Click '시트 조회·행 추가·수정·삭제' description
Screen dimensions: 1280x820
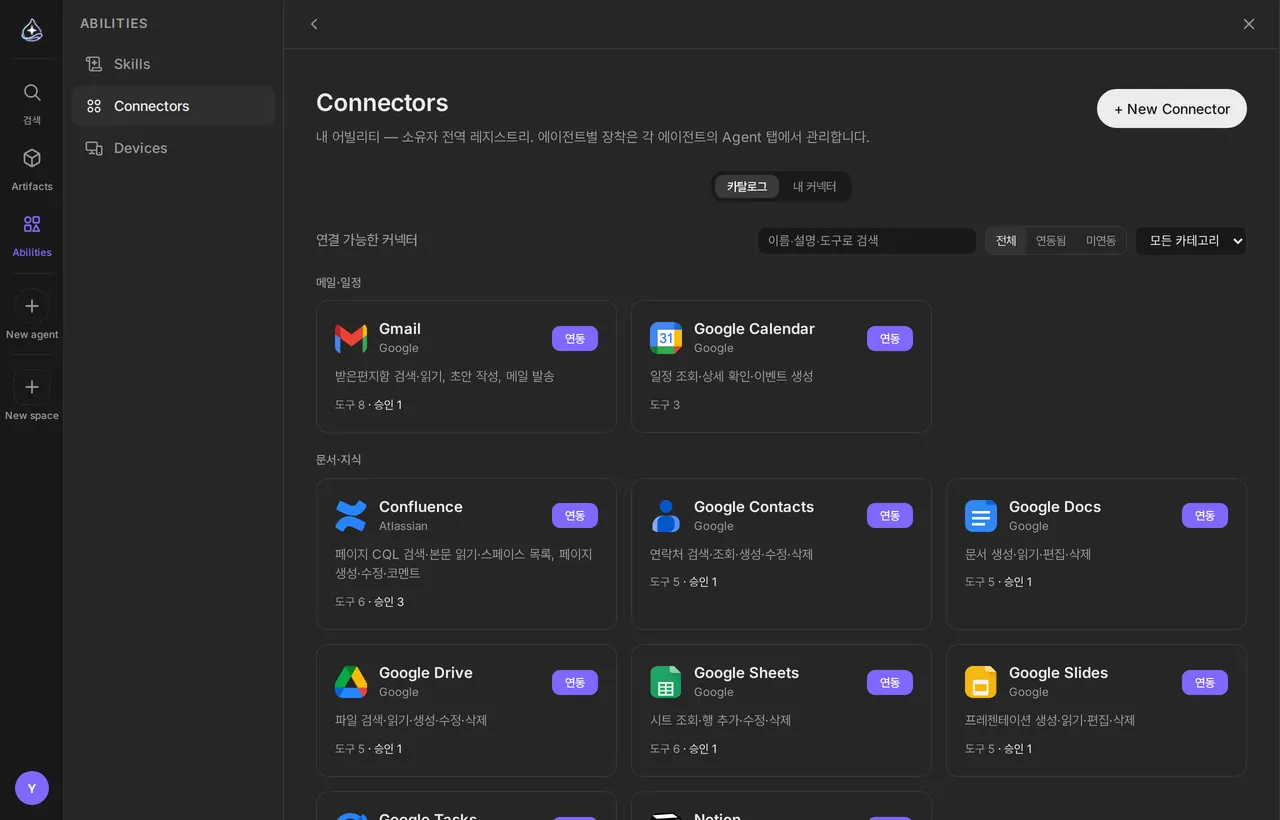721,720
